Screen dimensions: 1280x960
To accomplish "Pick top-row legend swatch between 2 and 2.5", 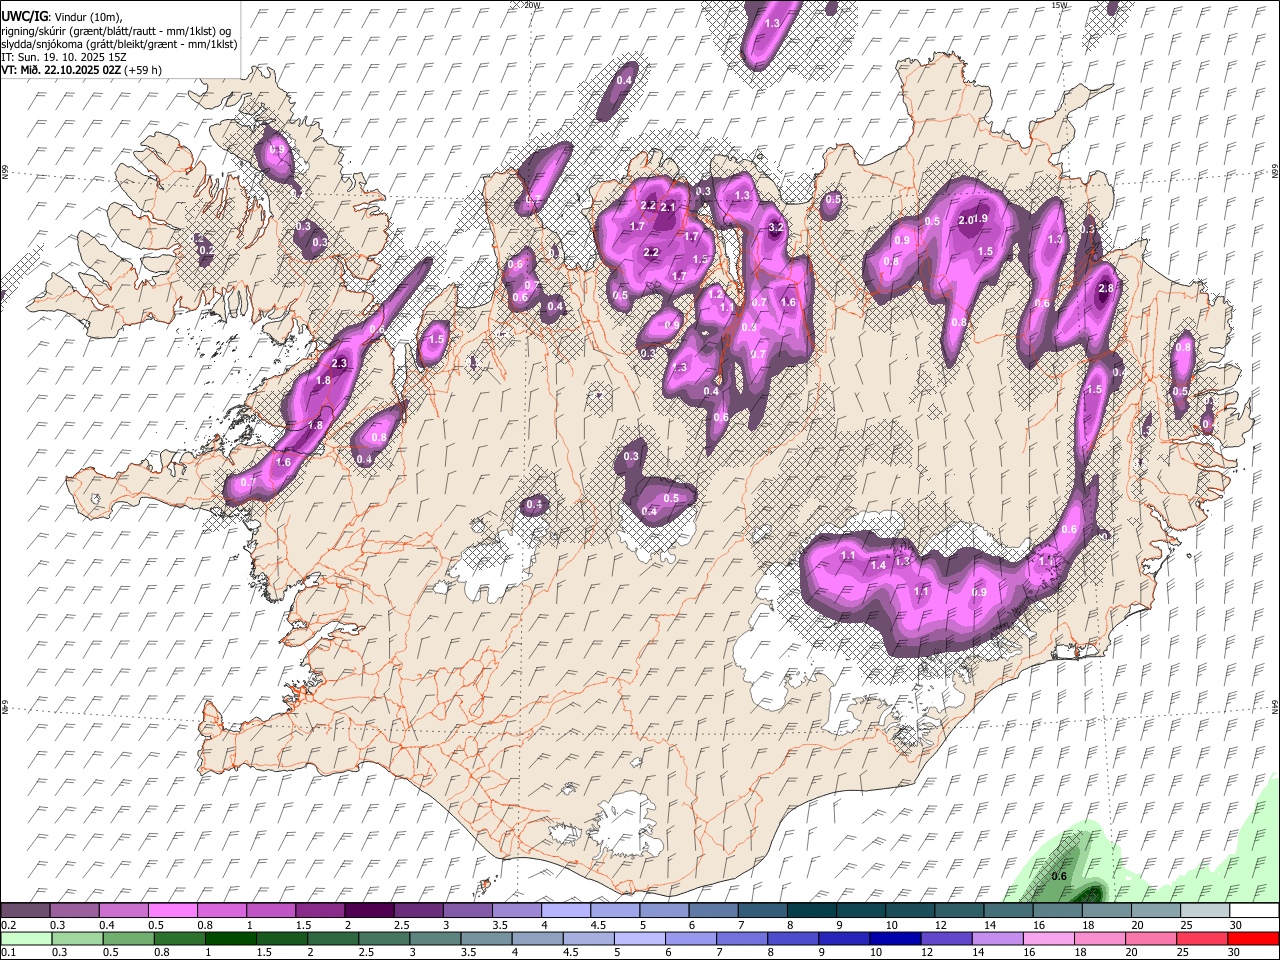I will click(x=370, y=911).
